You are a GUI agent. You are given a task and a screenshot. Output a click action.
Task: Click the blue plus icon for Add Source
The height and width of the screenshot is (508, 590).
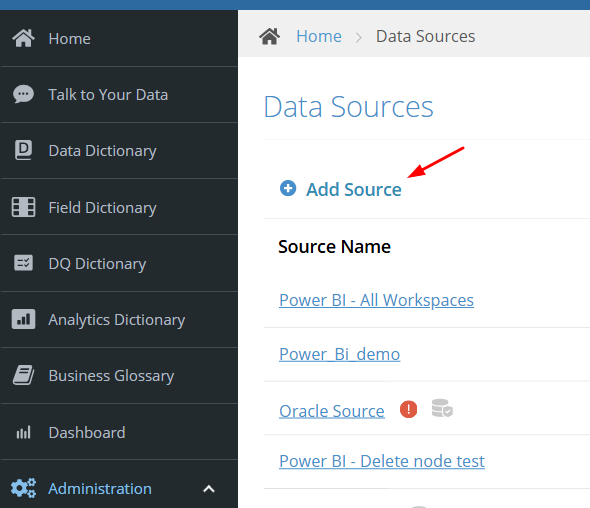288,188
